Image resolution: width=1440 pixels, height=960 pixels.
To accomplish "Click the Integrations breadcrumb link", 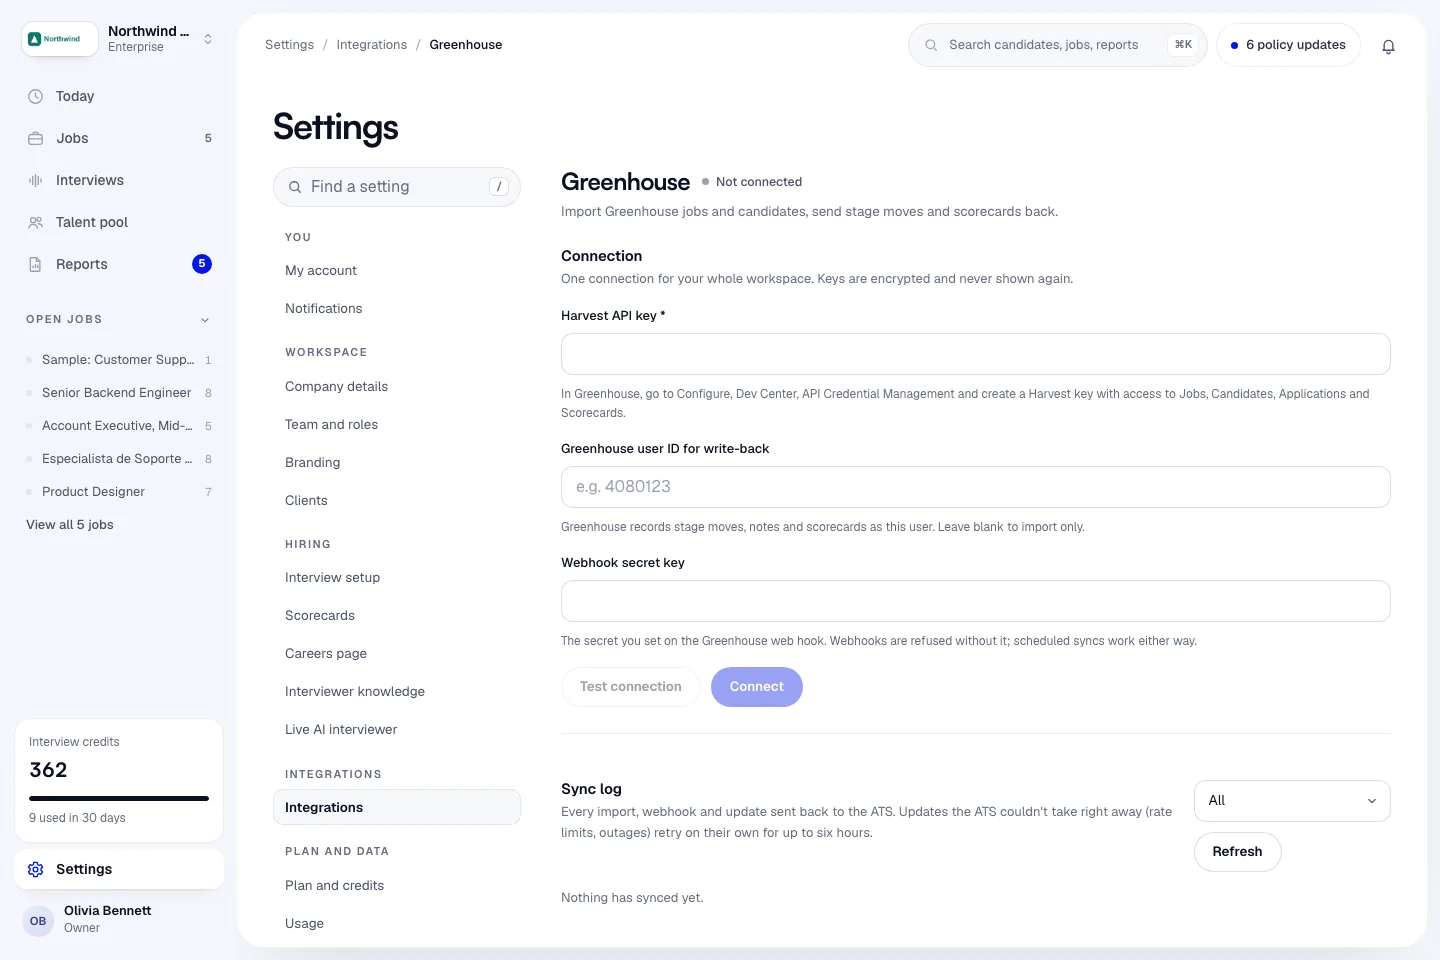I will click(372, 45).
